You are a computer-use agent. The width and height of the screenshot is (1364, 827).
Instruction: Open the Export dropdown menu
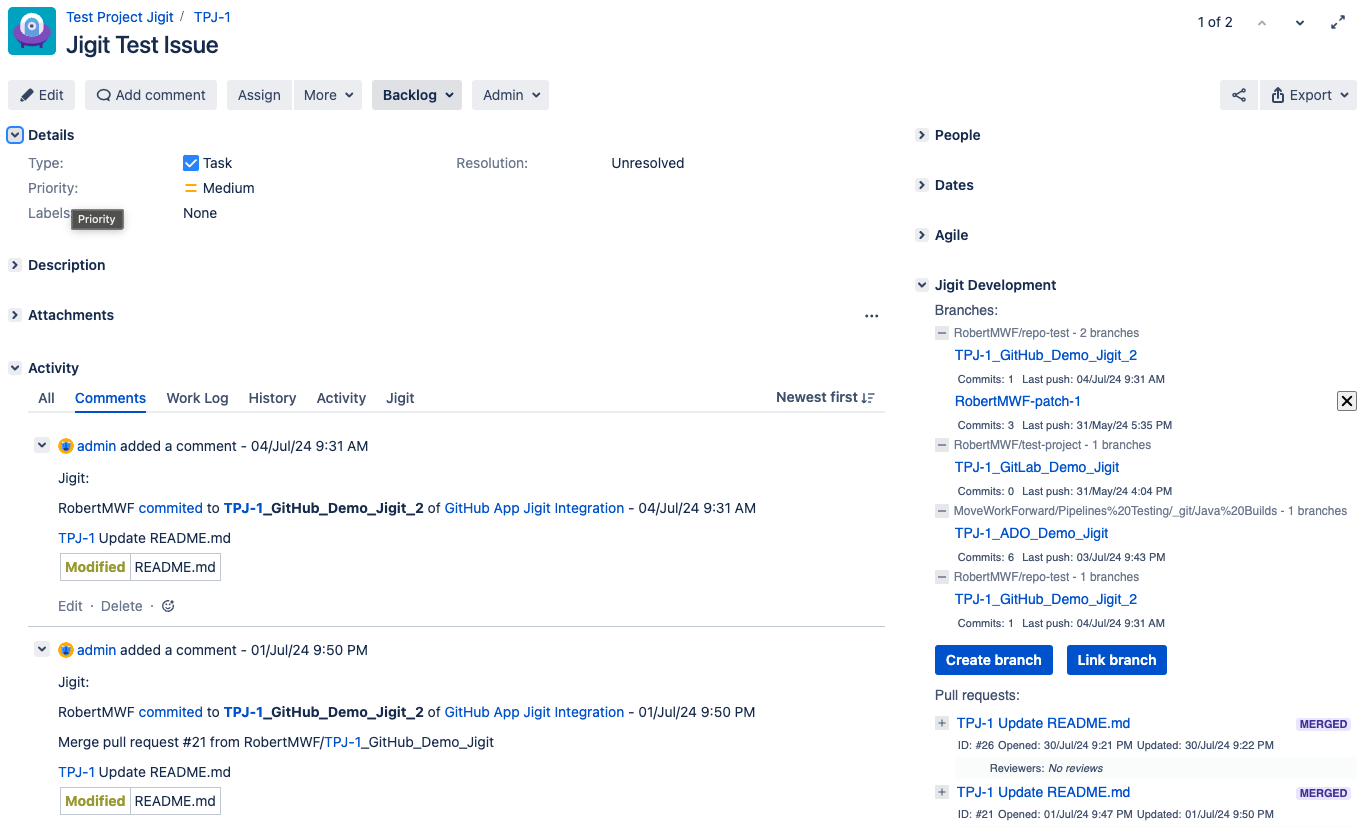tap(1307, 95)
